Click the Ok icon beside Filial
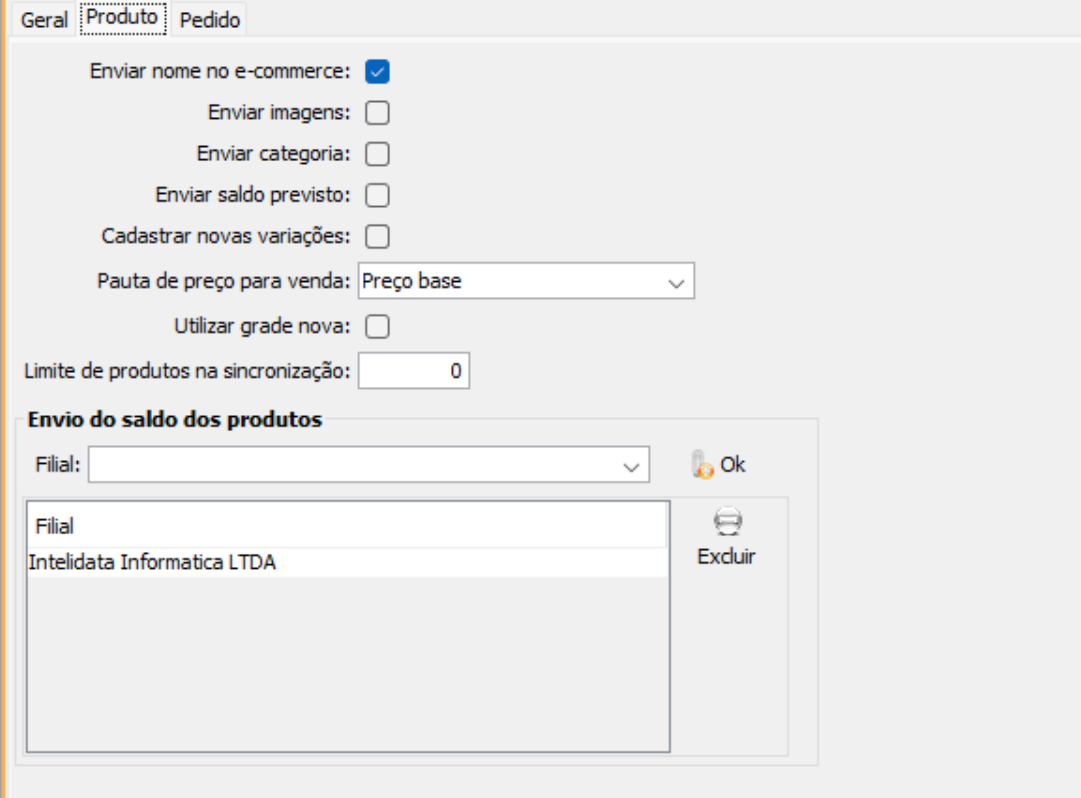The image size is (1081, 798). pos(702,465)
